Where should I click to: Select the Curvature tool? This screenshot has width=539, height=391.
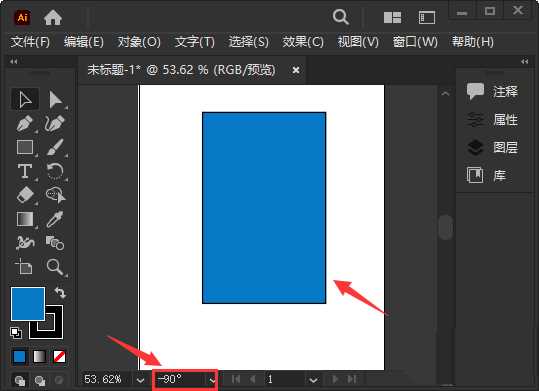(55, 123)
